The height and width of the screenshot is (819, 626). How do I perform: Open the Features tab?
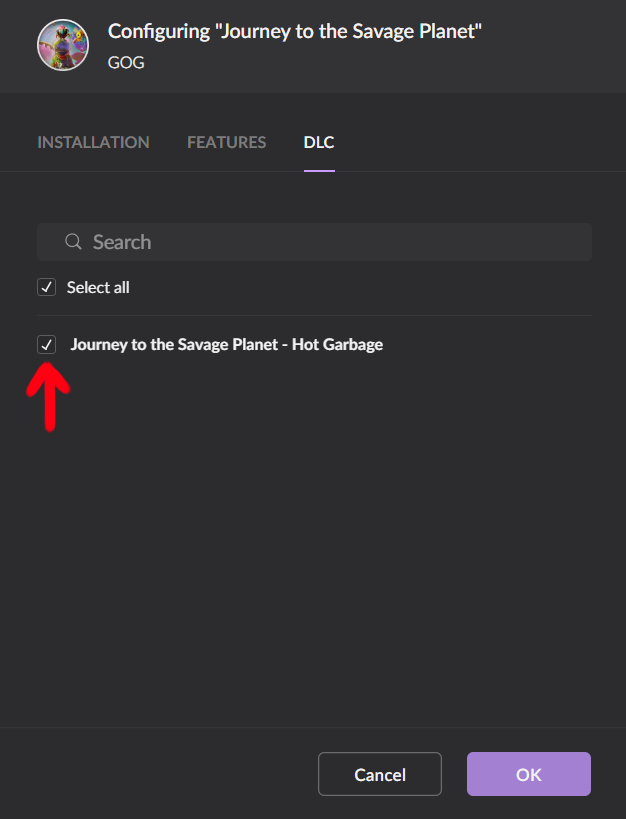(227, 142)
